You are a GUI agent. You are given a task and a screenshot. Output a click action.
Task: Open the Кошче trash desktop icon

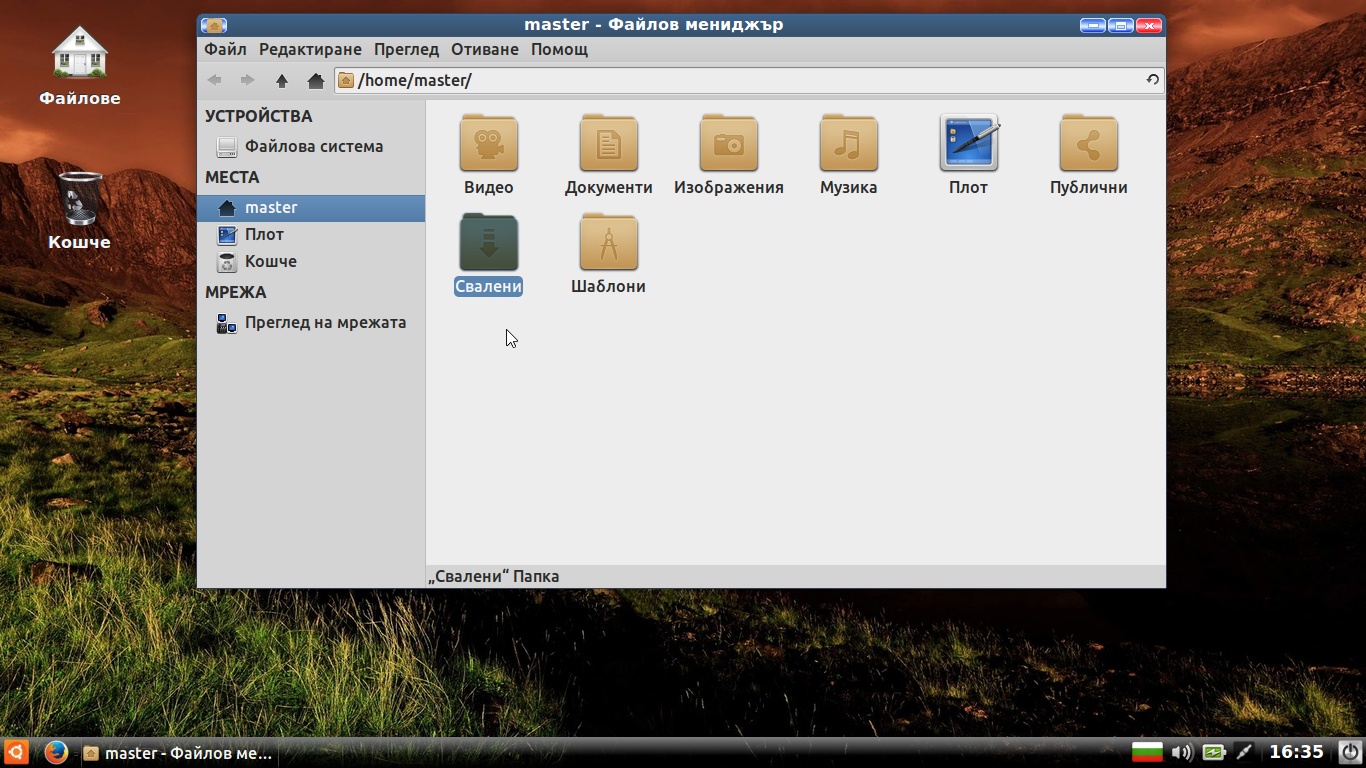point(80,210)
